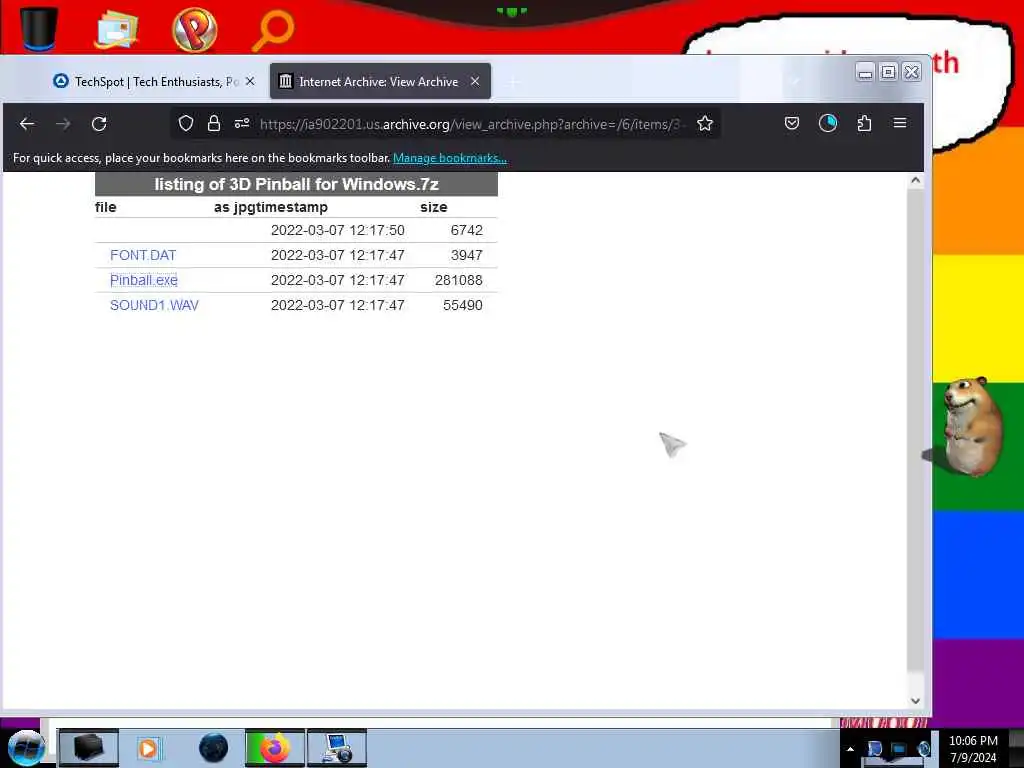Open the Manage bookmarks link
Viewport: 1024px width, 768px height.
click(x=450, y=158)
